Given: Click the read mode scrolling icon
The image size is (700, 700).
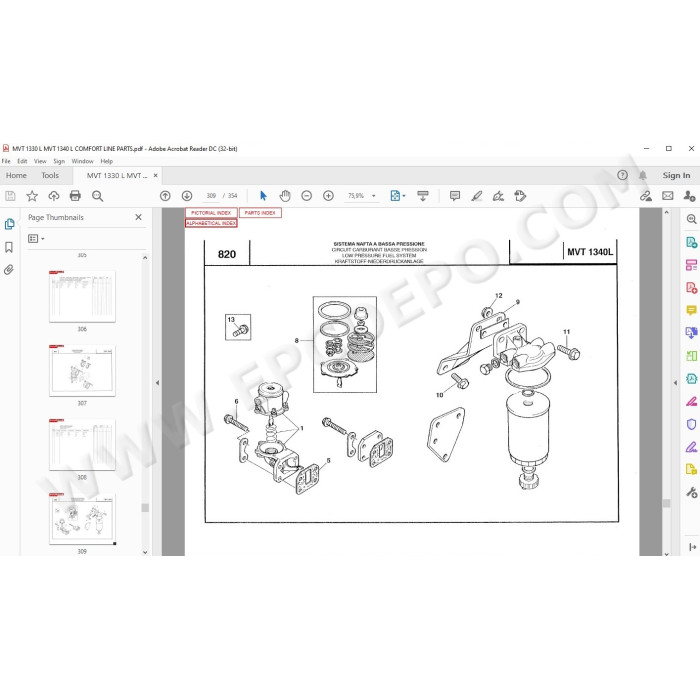Looking at the screenshot, I should (x=422, y=196).
